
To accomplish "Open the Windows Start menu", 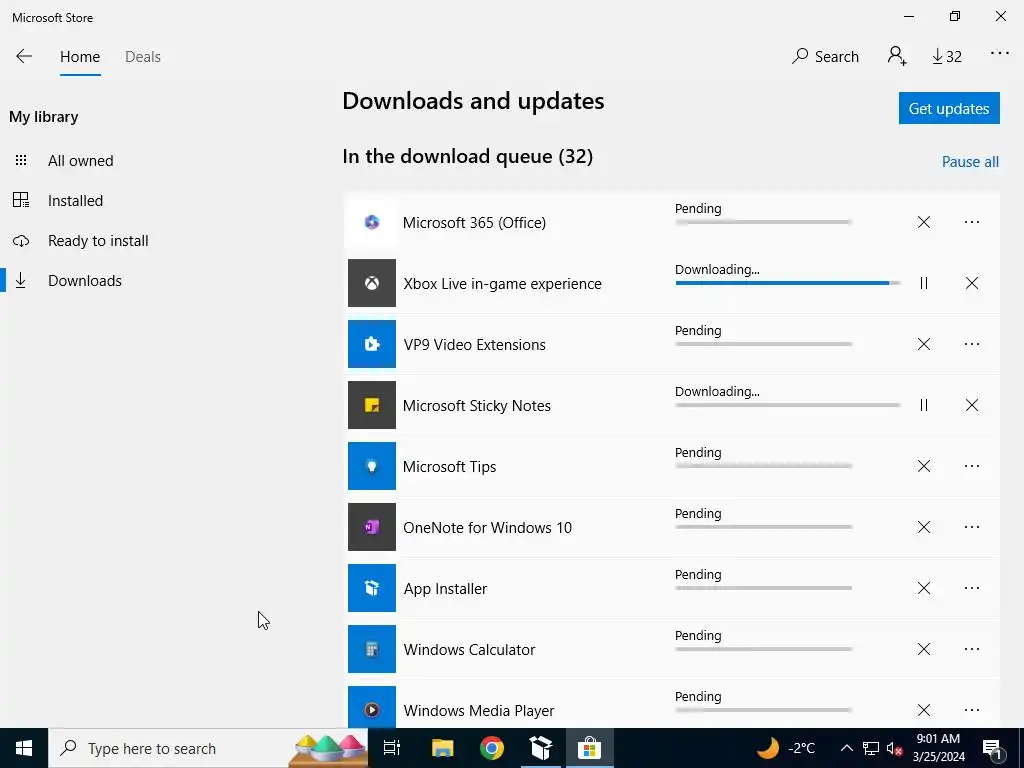I will (x=24, y=748).
